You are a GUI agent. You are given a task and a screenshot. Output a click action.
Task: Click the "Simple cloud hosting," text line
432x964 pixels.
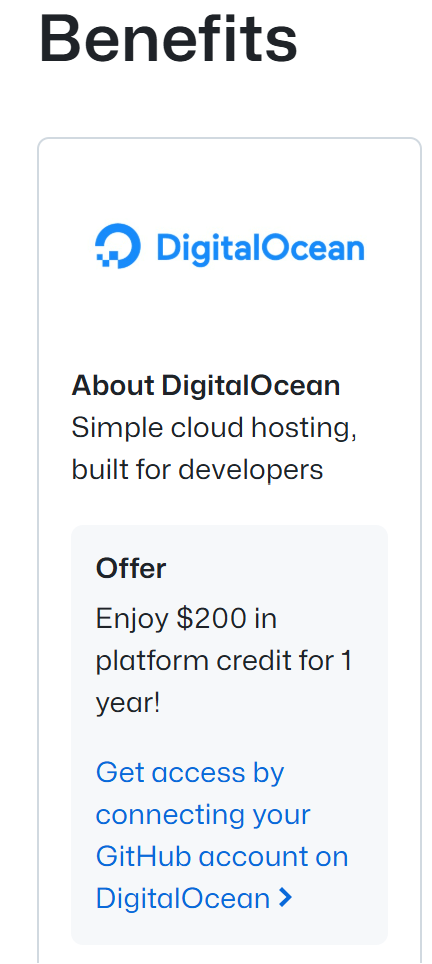(214, 428)
